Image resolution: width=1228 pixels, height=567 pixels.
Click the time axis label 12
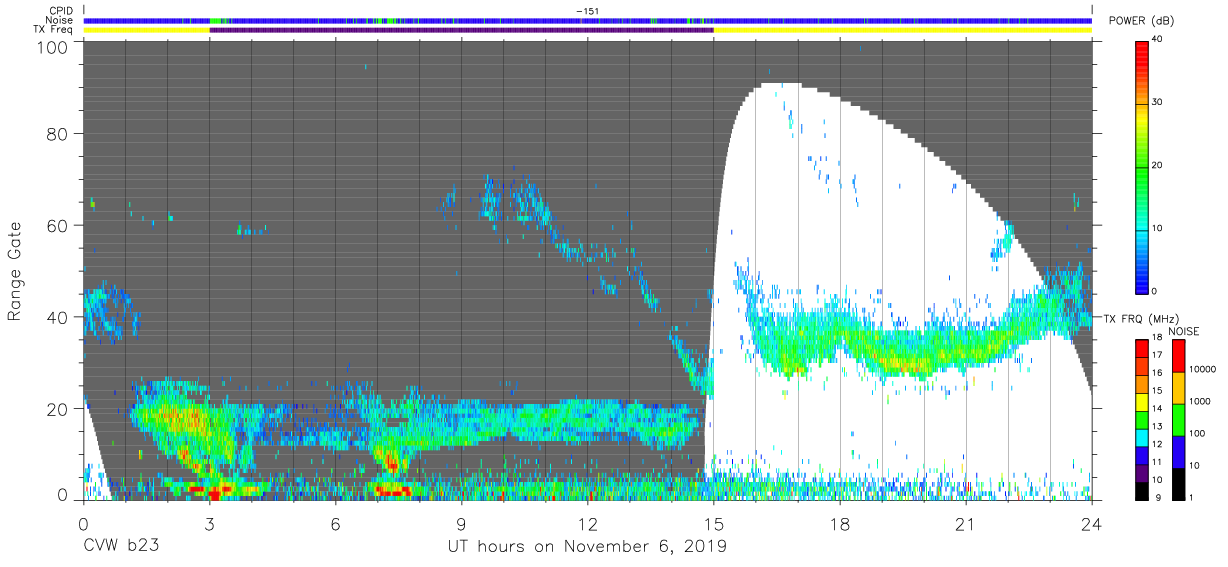coord(587,523)
